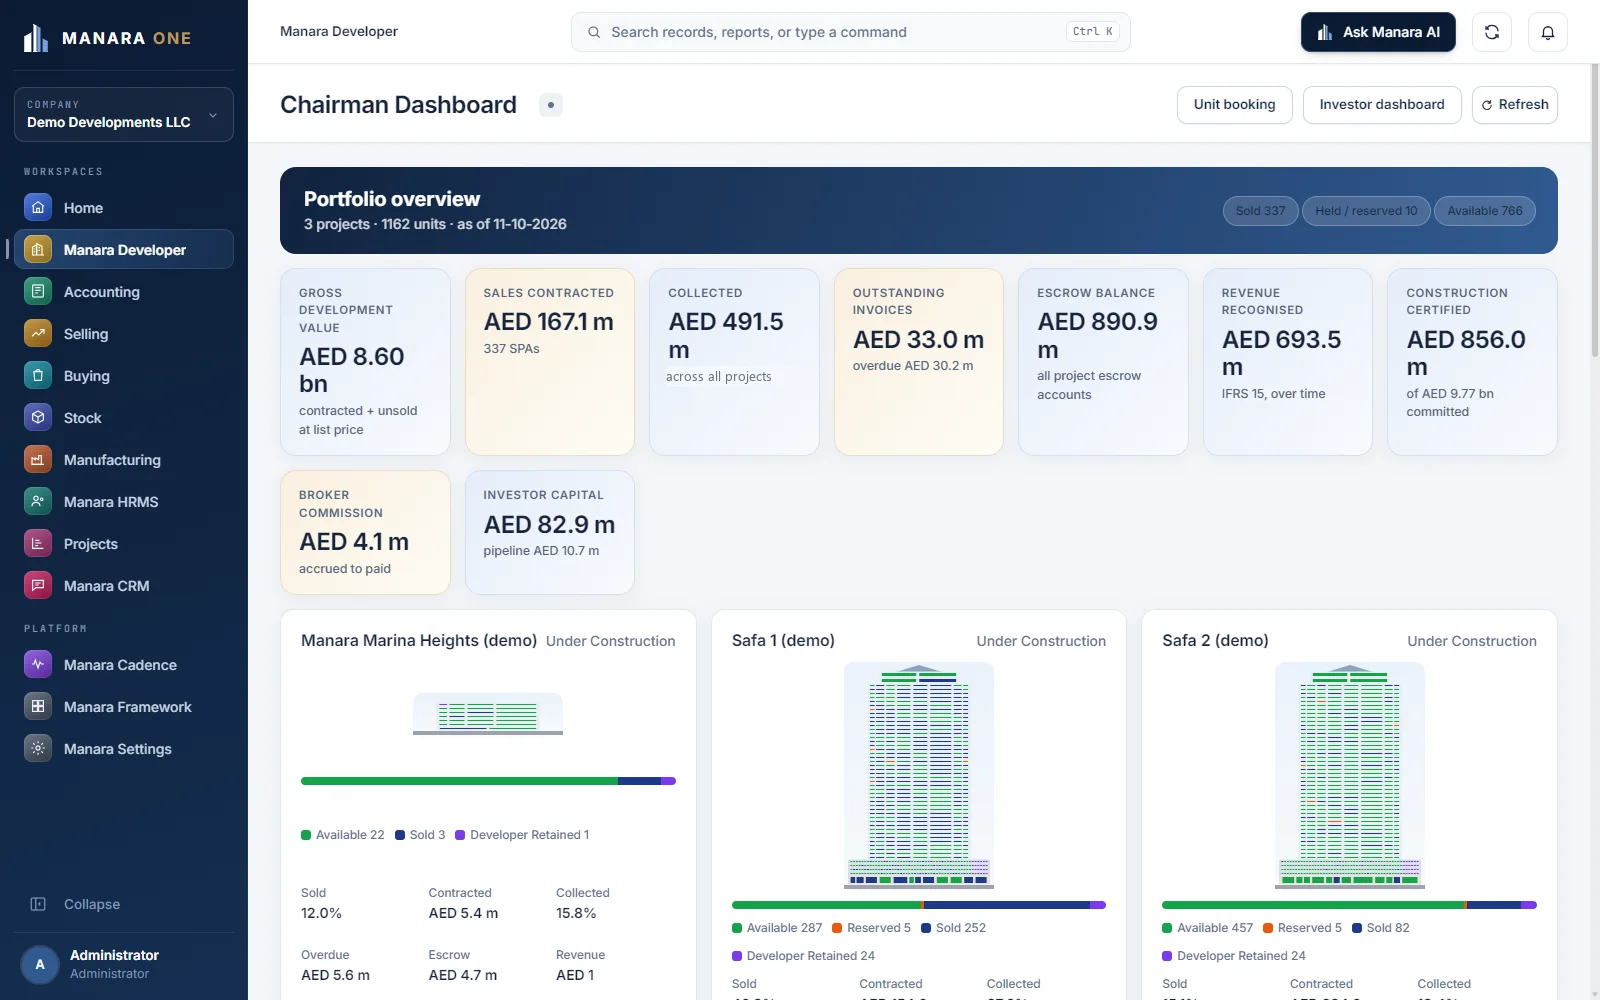Click the Safa 1 tower thumbnail

click(x=919, y=776)
